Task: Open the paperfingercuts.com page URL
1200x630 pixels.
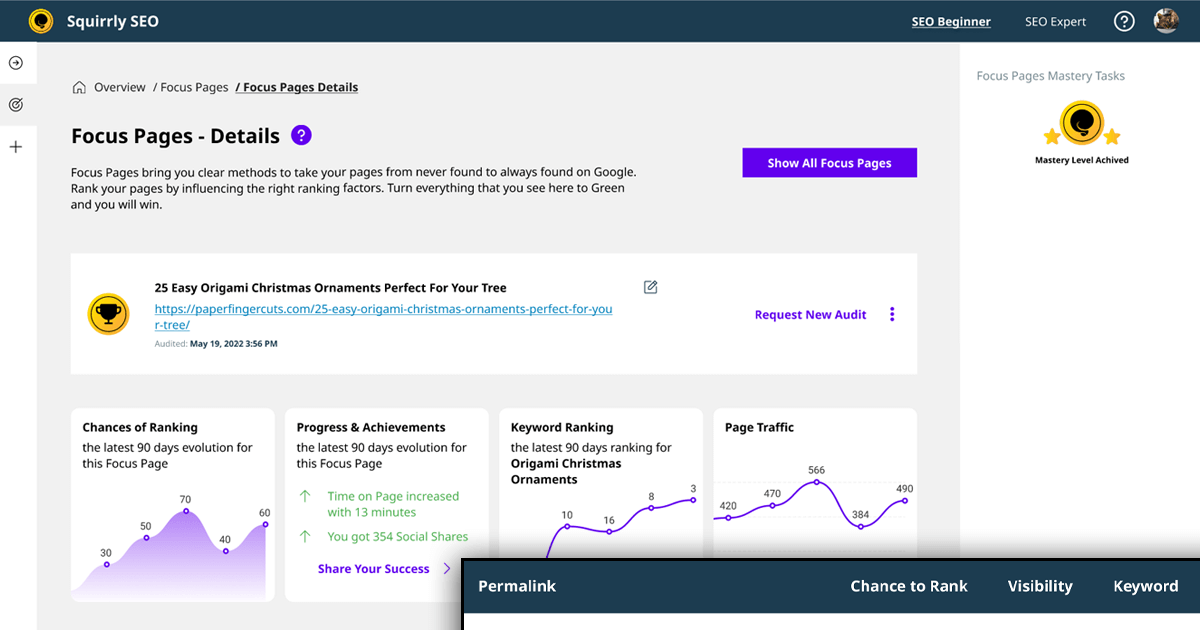Action: (384, 317)
